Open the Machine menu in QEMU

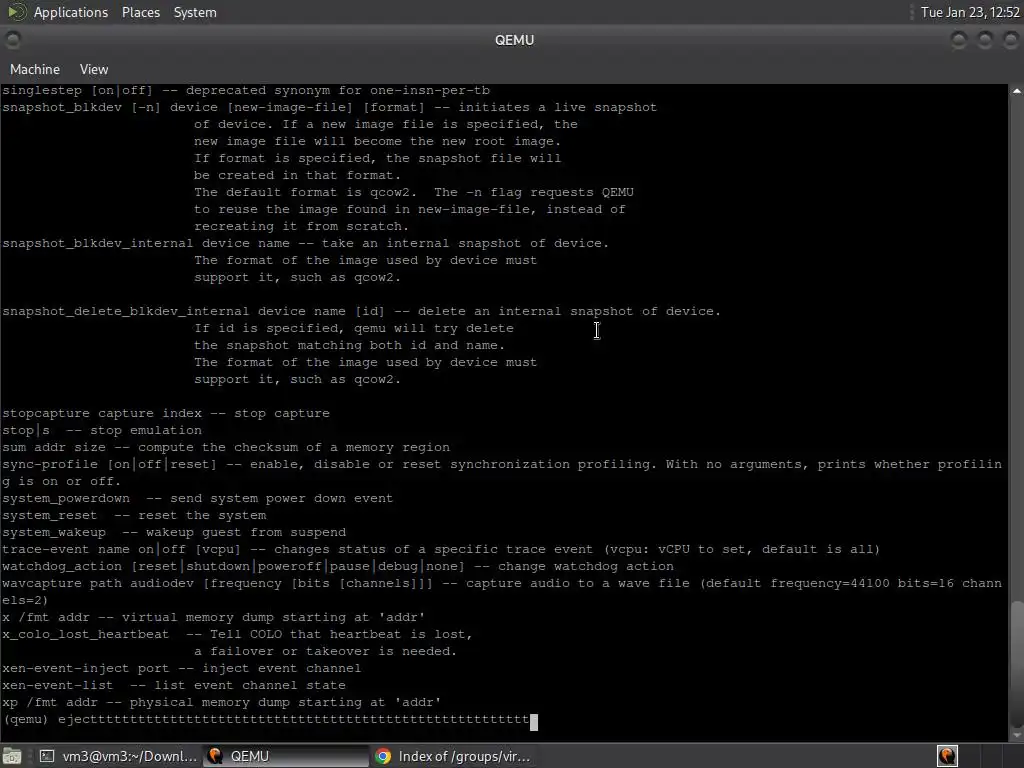point(35,69)
